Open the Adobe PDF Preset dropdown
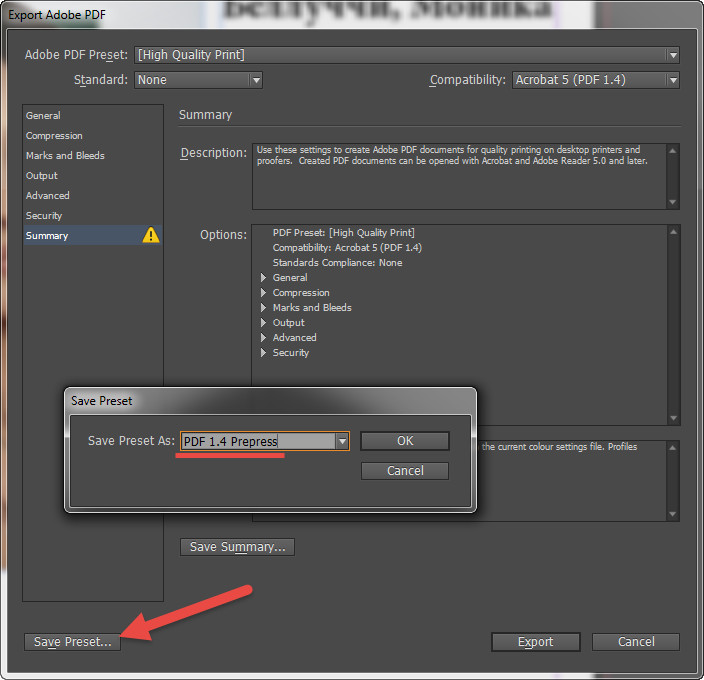Image resolution: width=704 pixels, height=680 pixels. (x=407, y=55)
